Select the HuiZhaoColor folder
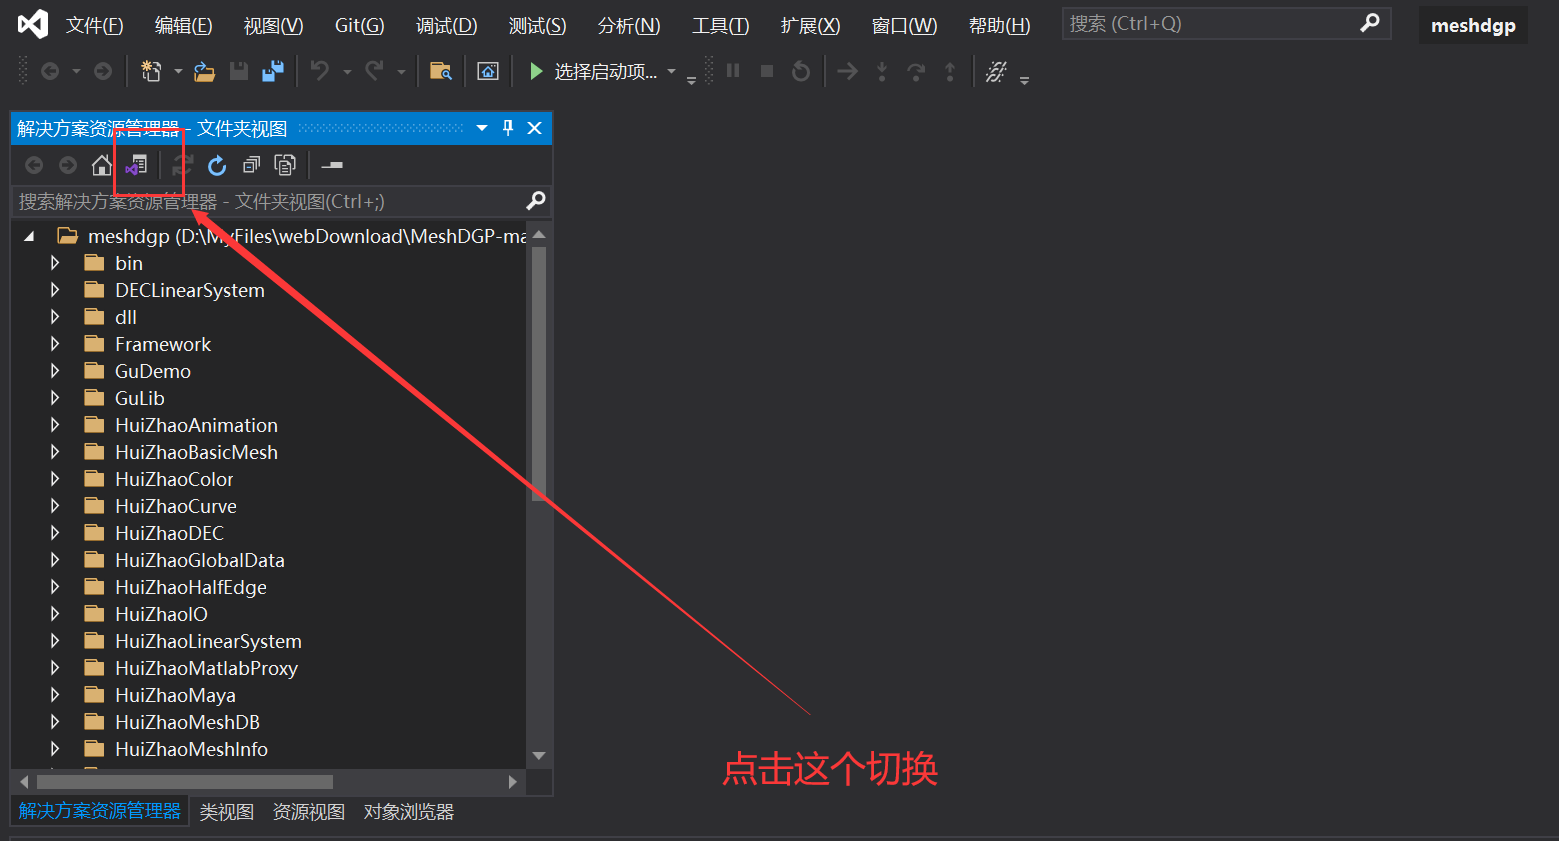Viewport: 1559px width, 841px height. coord(174,479)
